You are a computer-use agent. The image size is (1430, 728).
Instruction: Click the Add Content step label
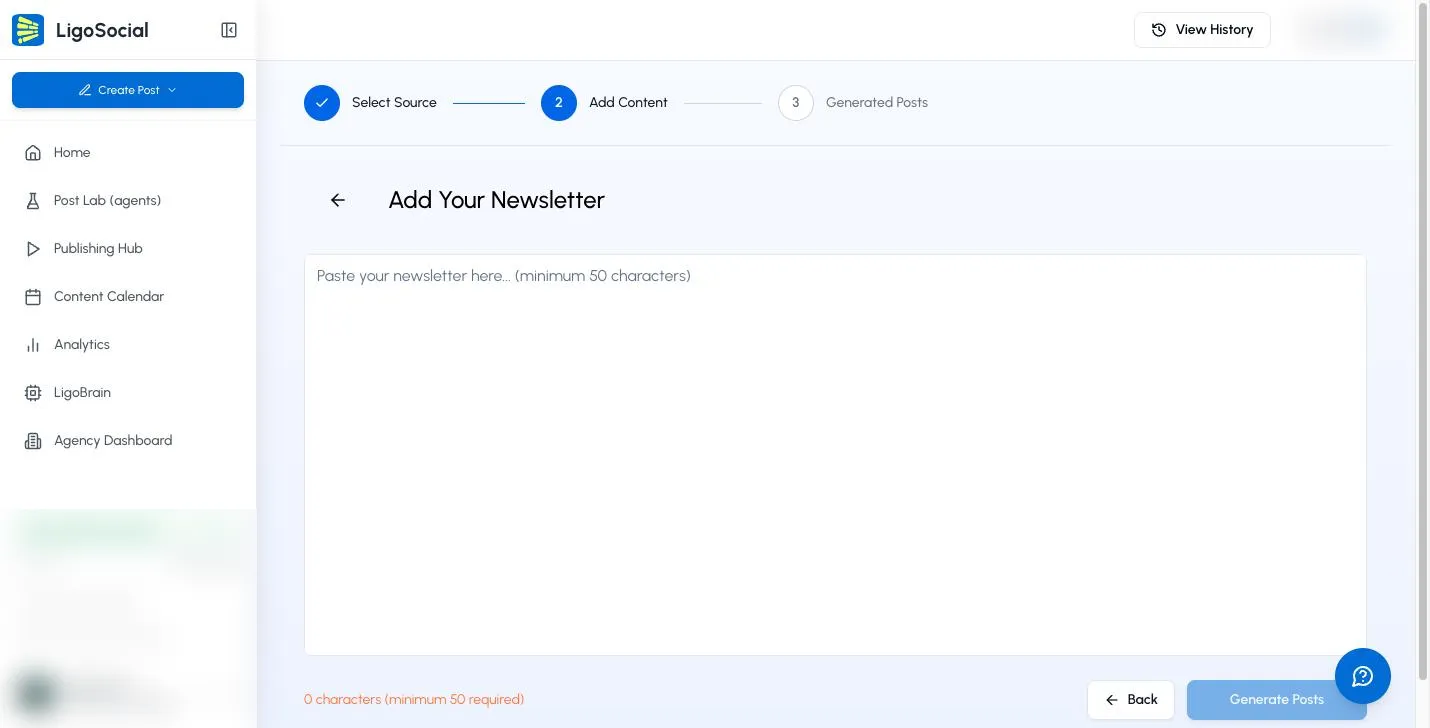628,102
